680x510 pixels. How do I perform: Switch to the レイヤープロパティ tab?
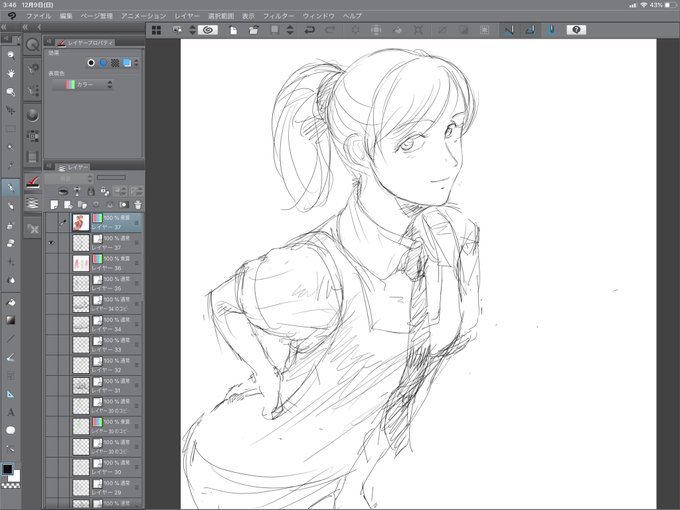point(86,42)
